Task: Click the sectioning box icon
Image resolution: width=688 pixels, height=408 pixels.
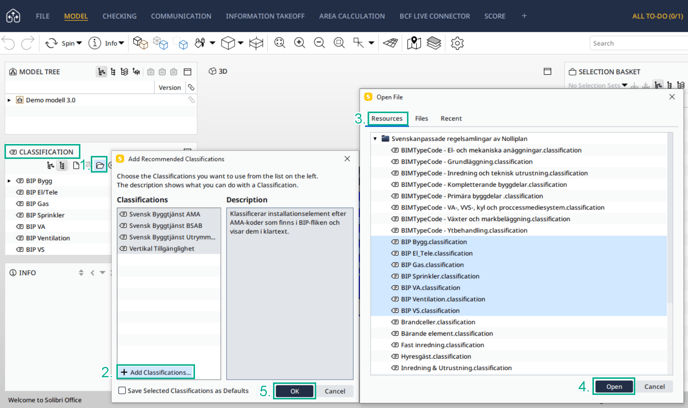Action: [x=256, y=43]
